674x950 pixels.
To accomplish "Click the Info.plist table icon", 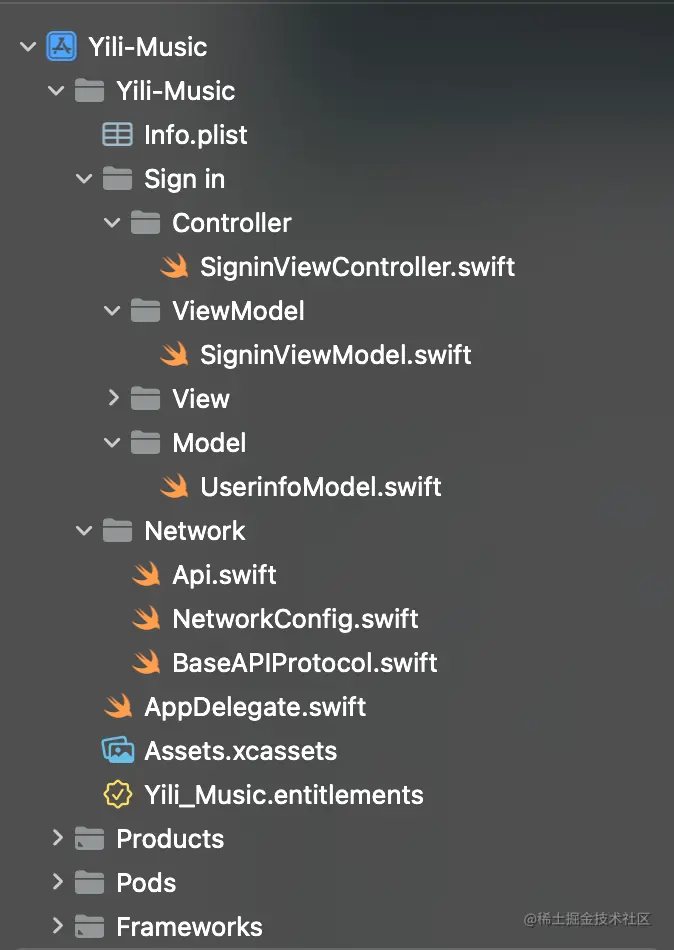I will click(x=117, y=135).
